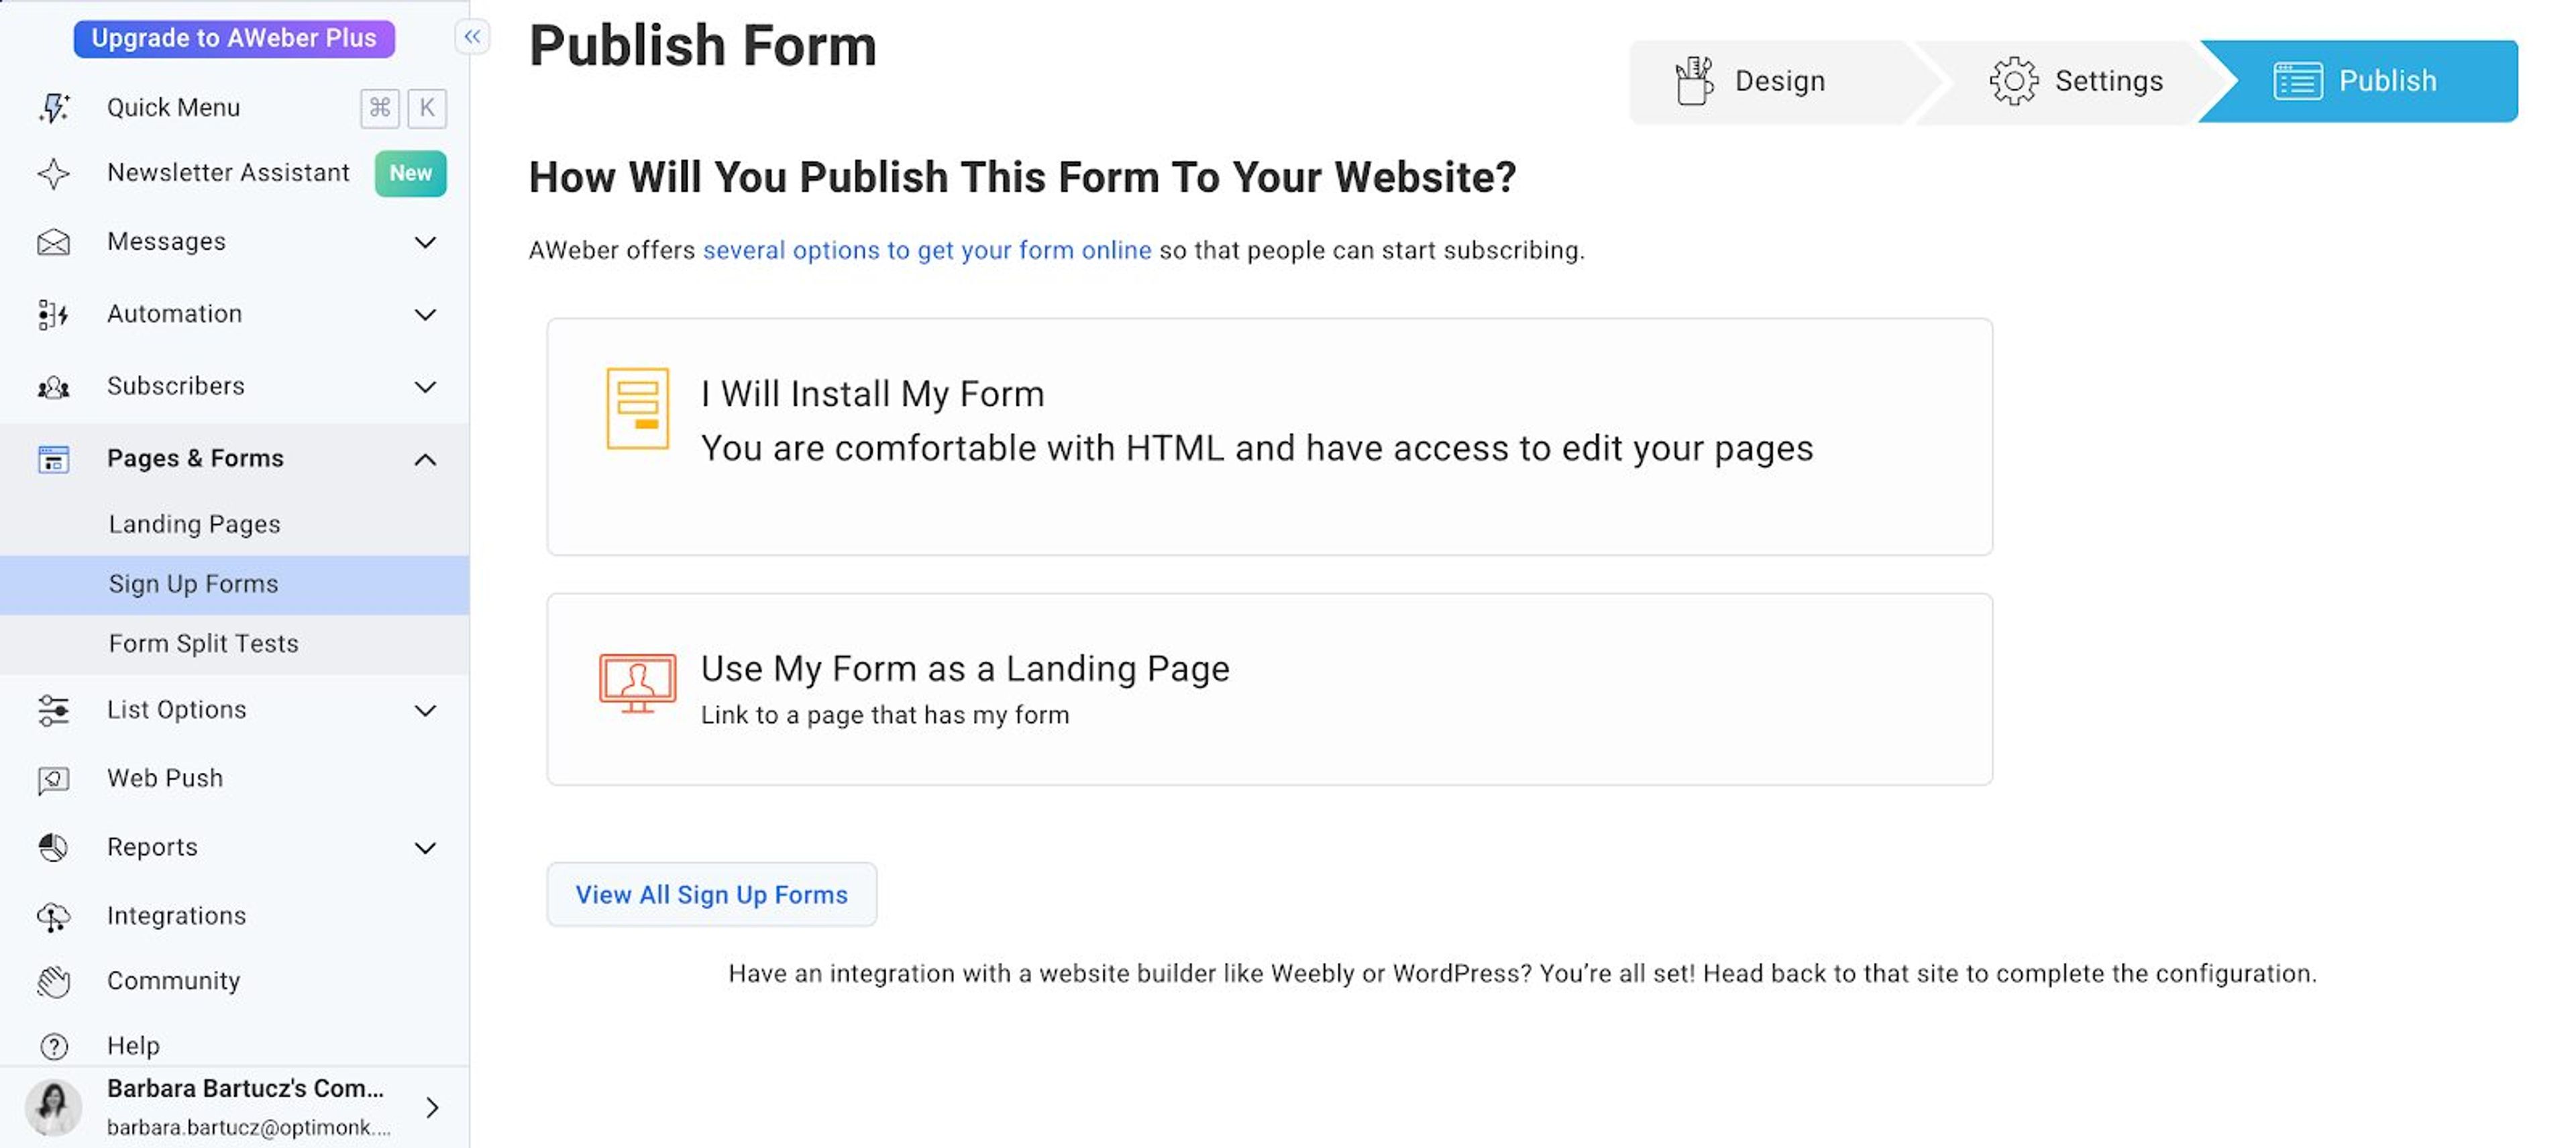Open Web Push from the sidebar icon
The image size is (2576, 1148).
pos(55,778)
